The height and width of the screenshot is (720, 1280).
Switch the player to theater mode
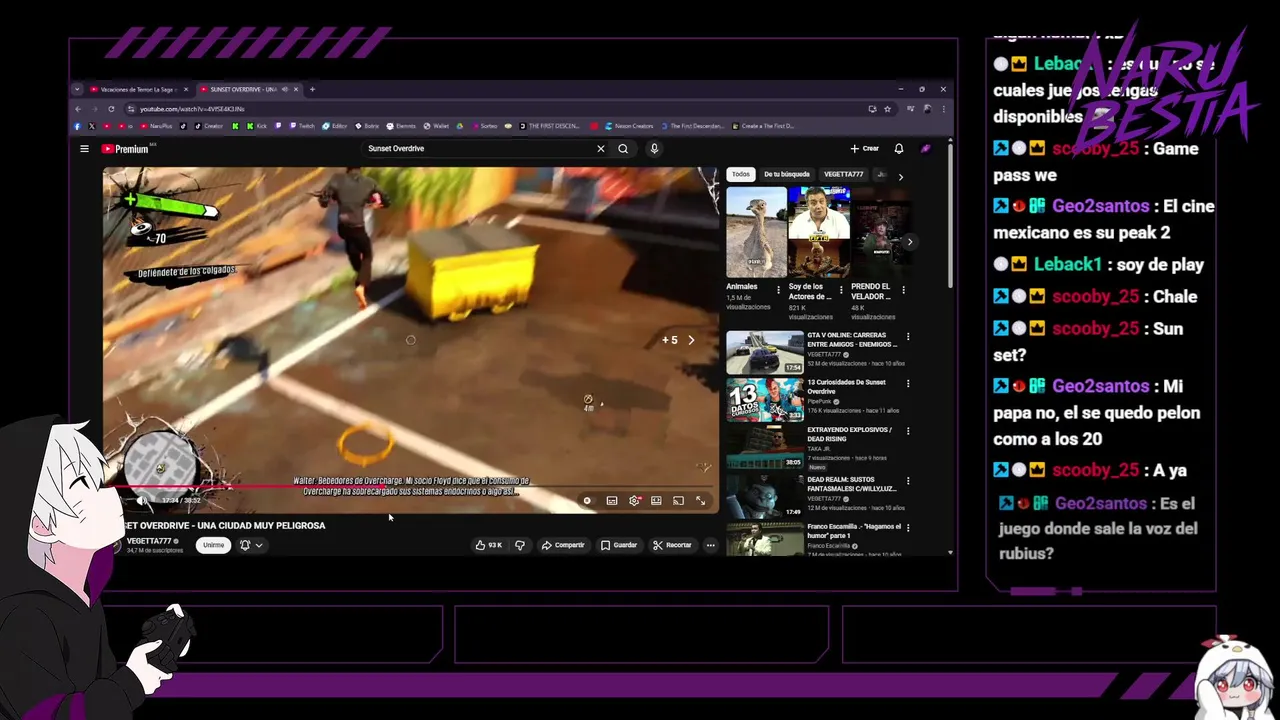(656, 501)
